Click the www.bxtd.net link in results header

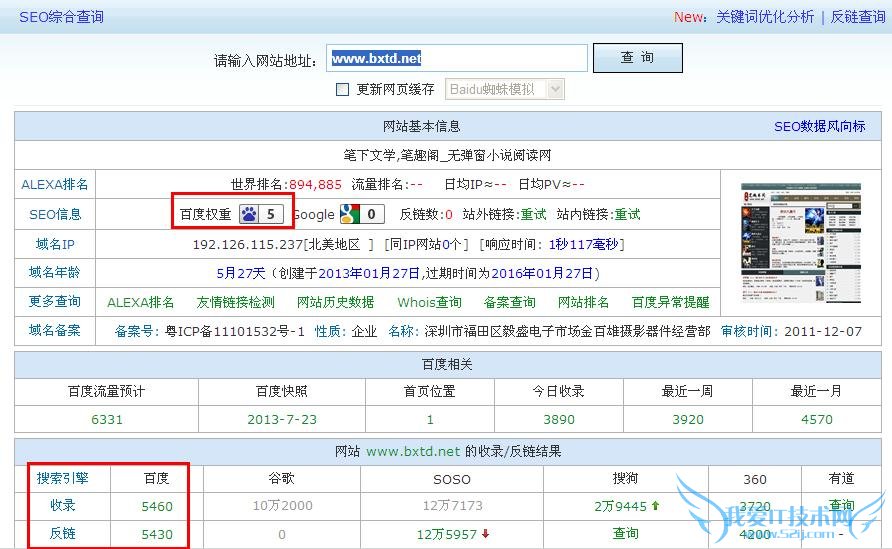[x=413, y=452]
